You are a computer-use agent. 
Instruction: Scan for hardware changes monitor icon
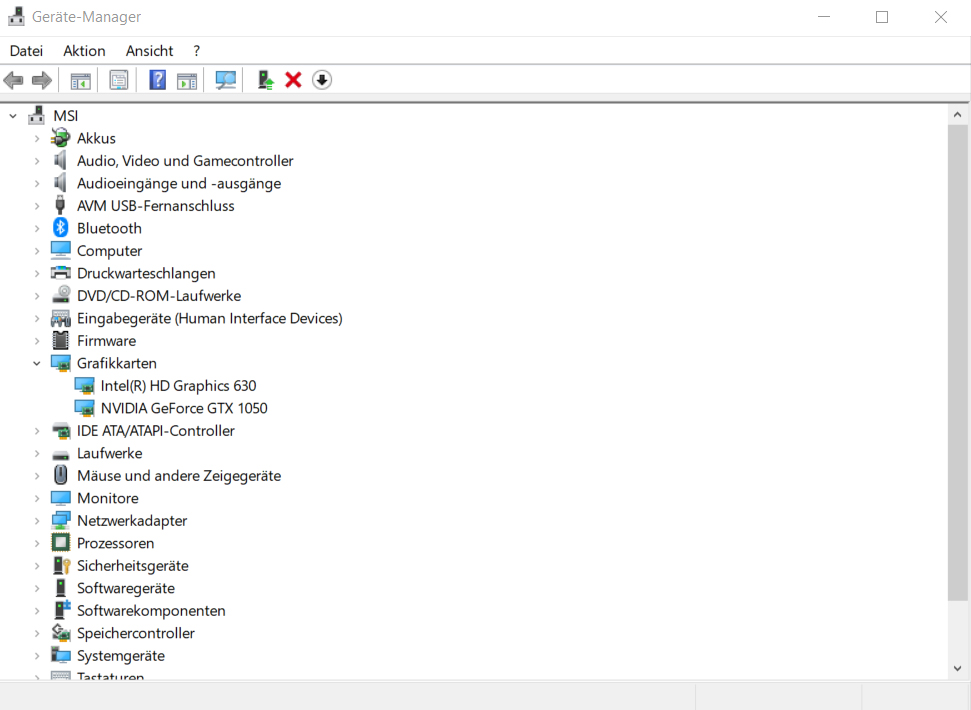(x=225, y=80)
